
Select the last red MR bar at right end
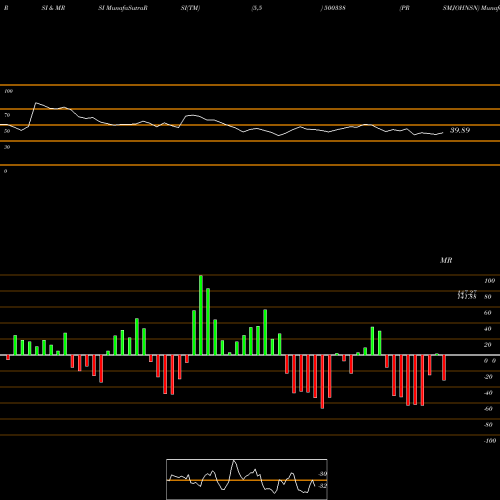click(x=444, y=368)
